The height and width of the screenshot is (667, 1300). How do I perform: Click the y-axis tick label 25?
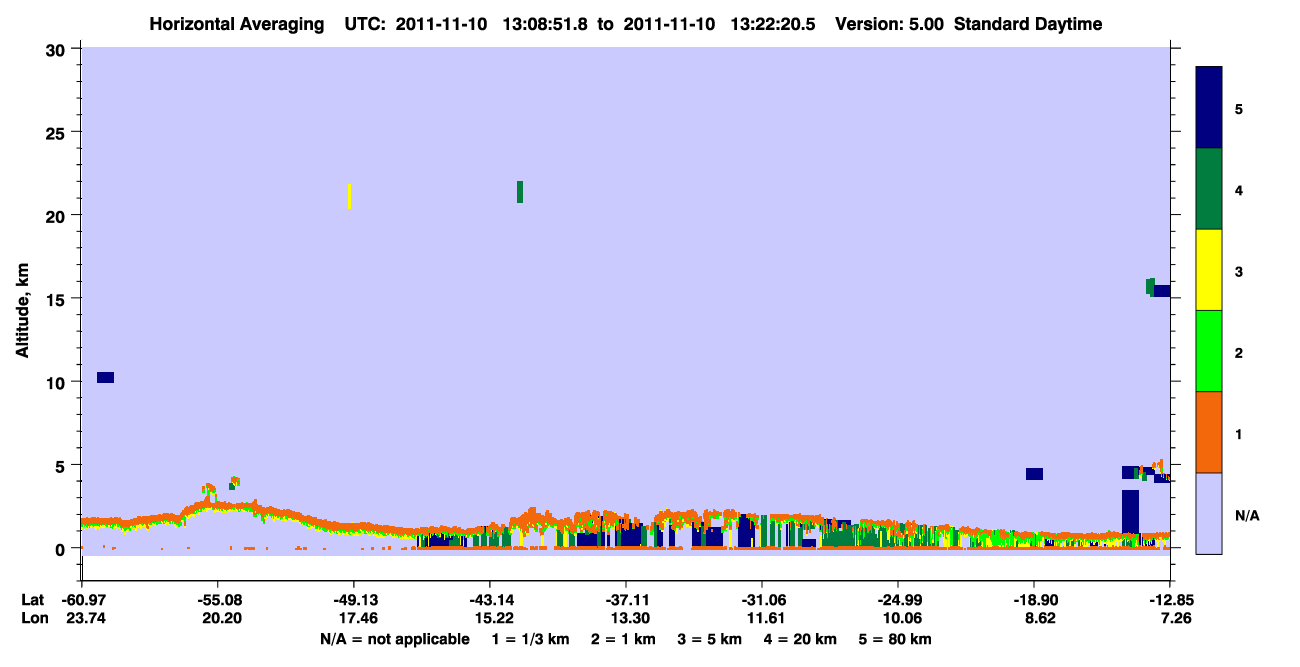pos(57,132)
